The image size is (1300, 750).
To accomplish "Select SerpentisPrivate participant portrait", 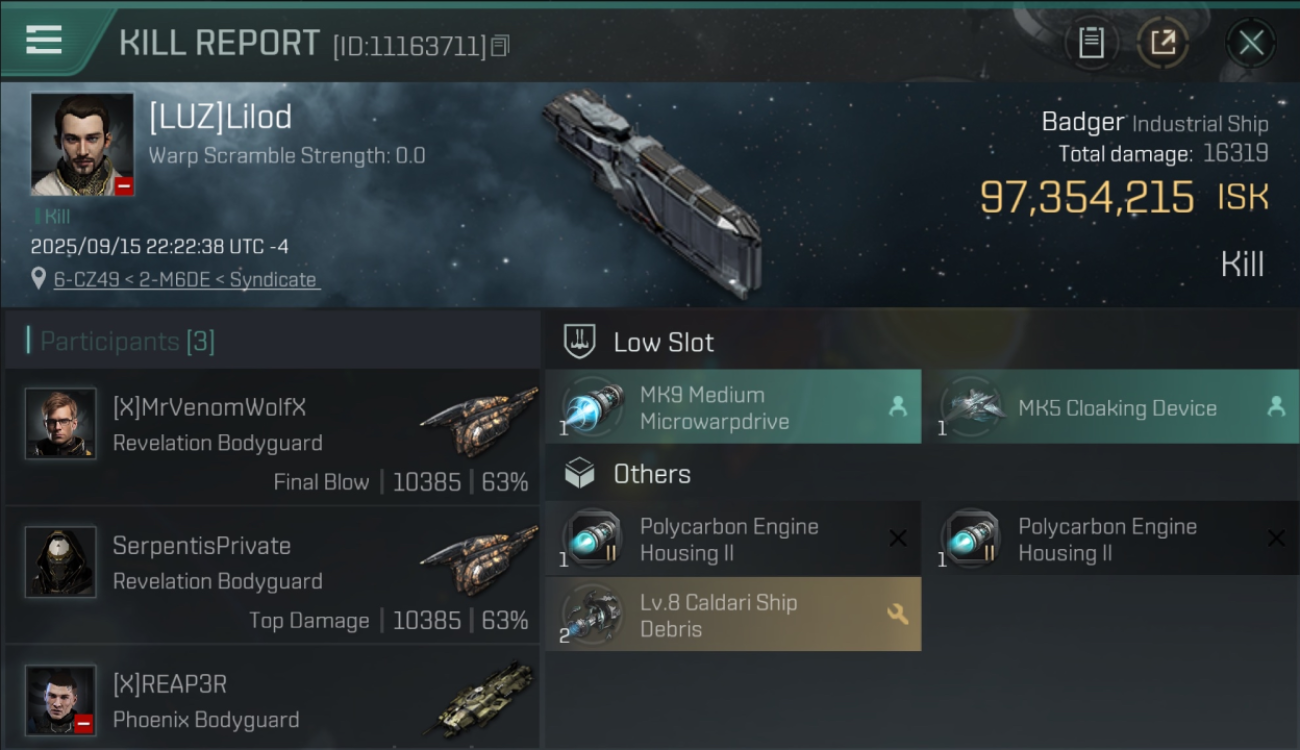I will 61,562.
